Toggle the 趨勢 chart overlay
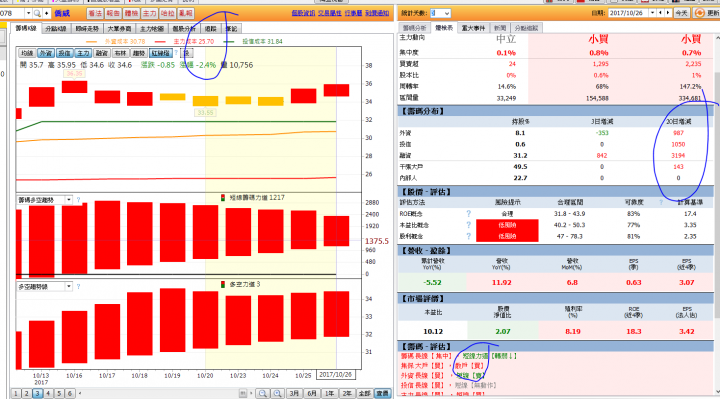This screenshot has height=399, width=720. pos(139,53)
